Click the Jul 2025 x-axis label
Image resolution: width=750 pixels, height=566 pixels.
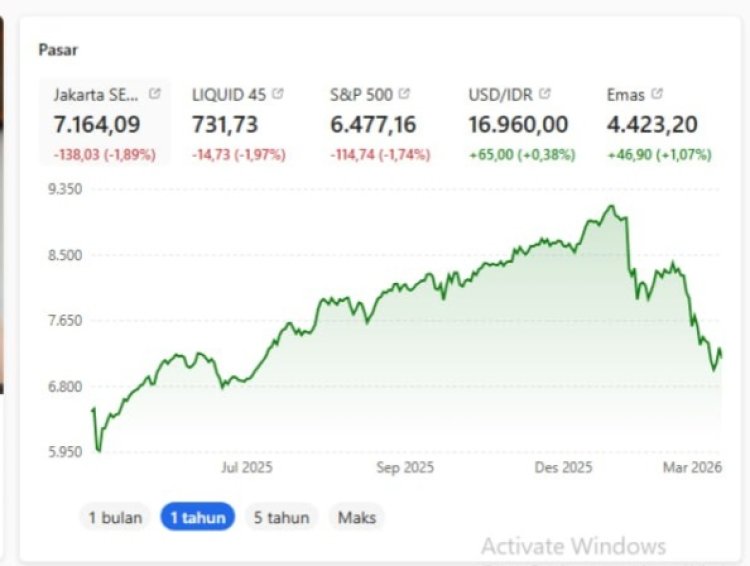(x=247, y=467)
